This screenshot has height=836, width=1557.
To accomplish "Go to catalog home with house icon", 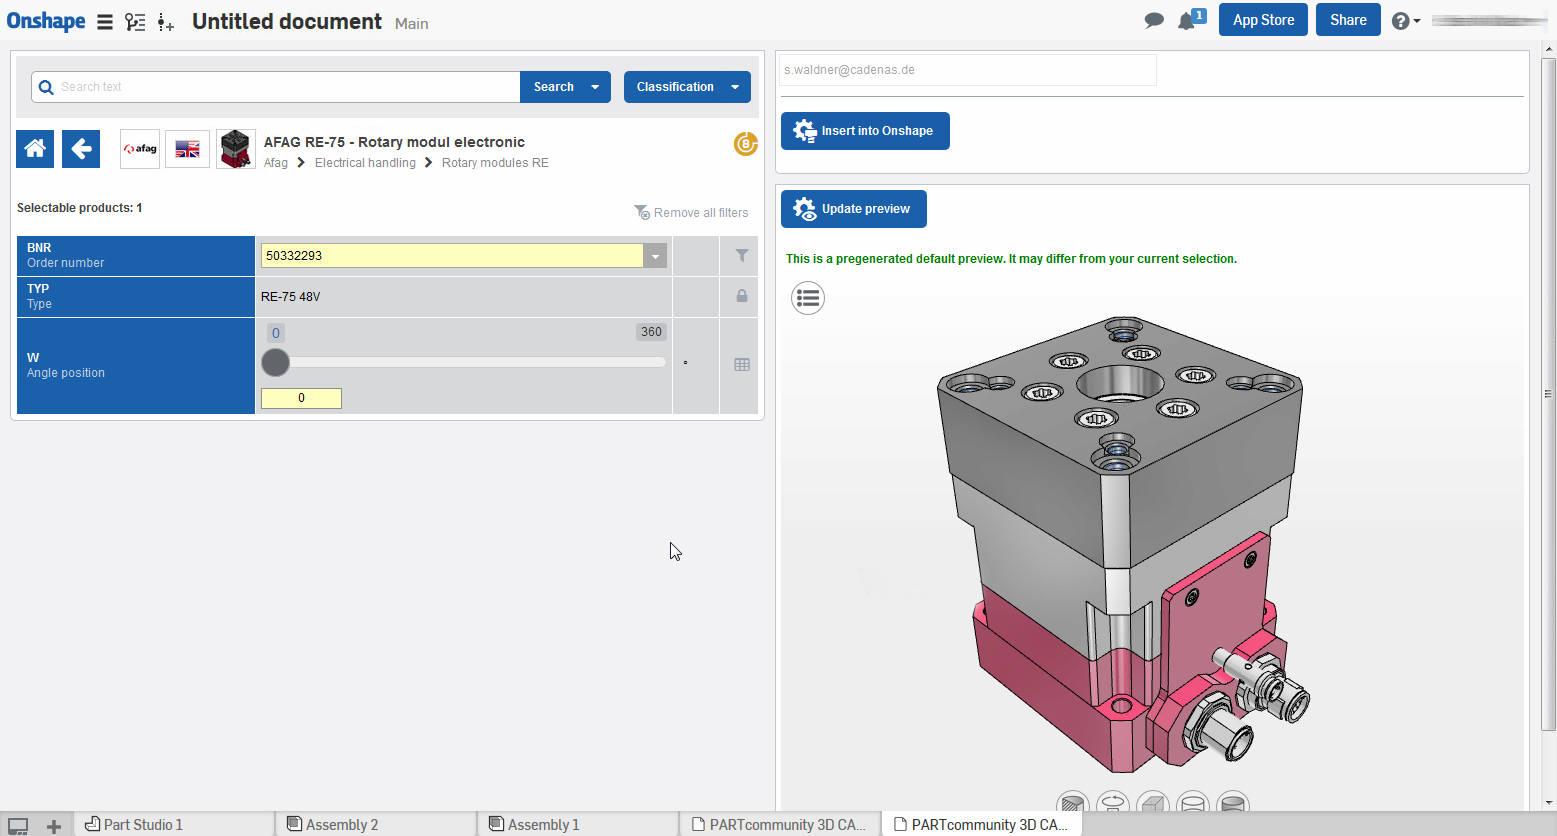I will pos(35,149).
